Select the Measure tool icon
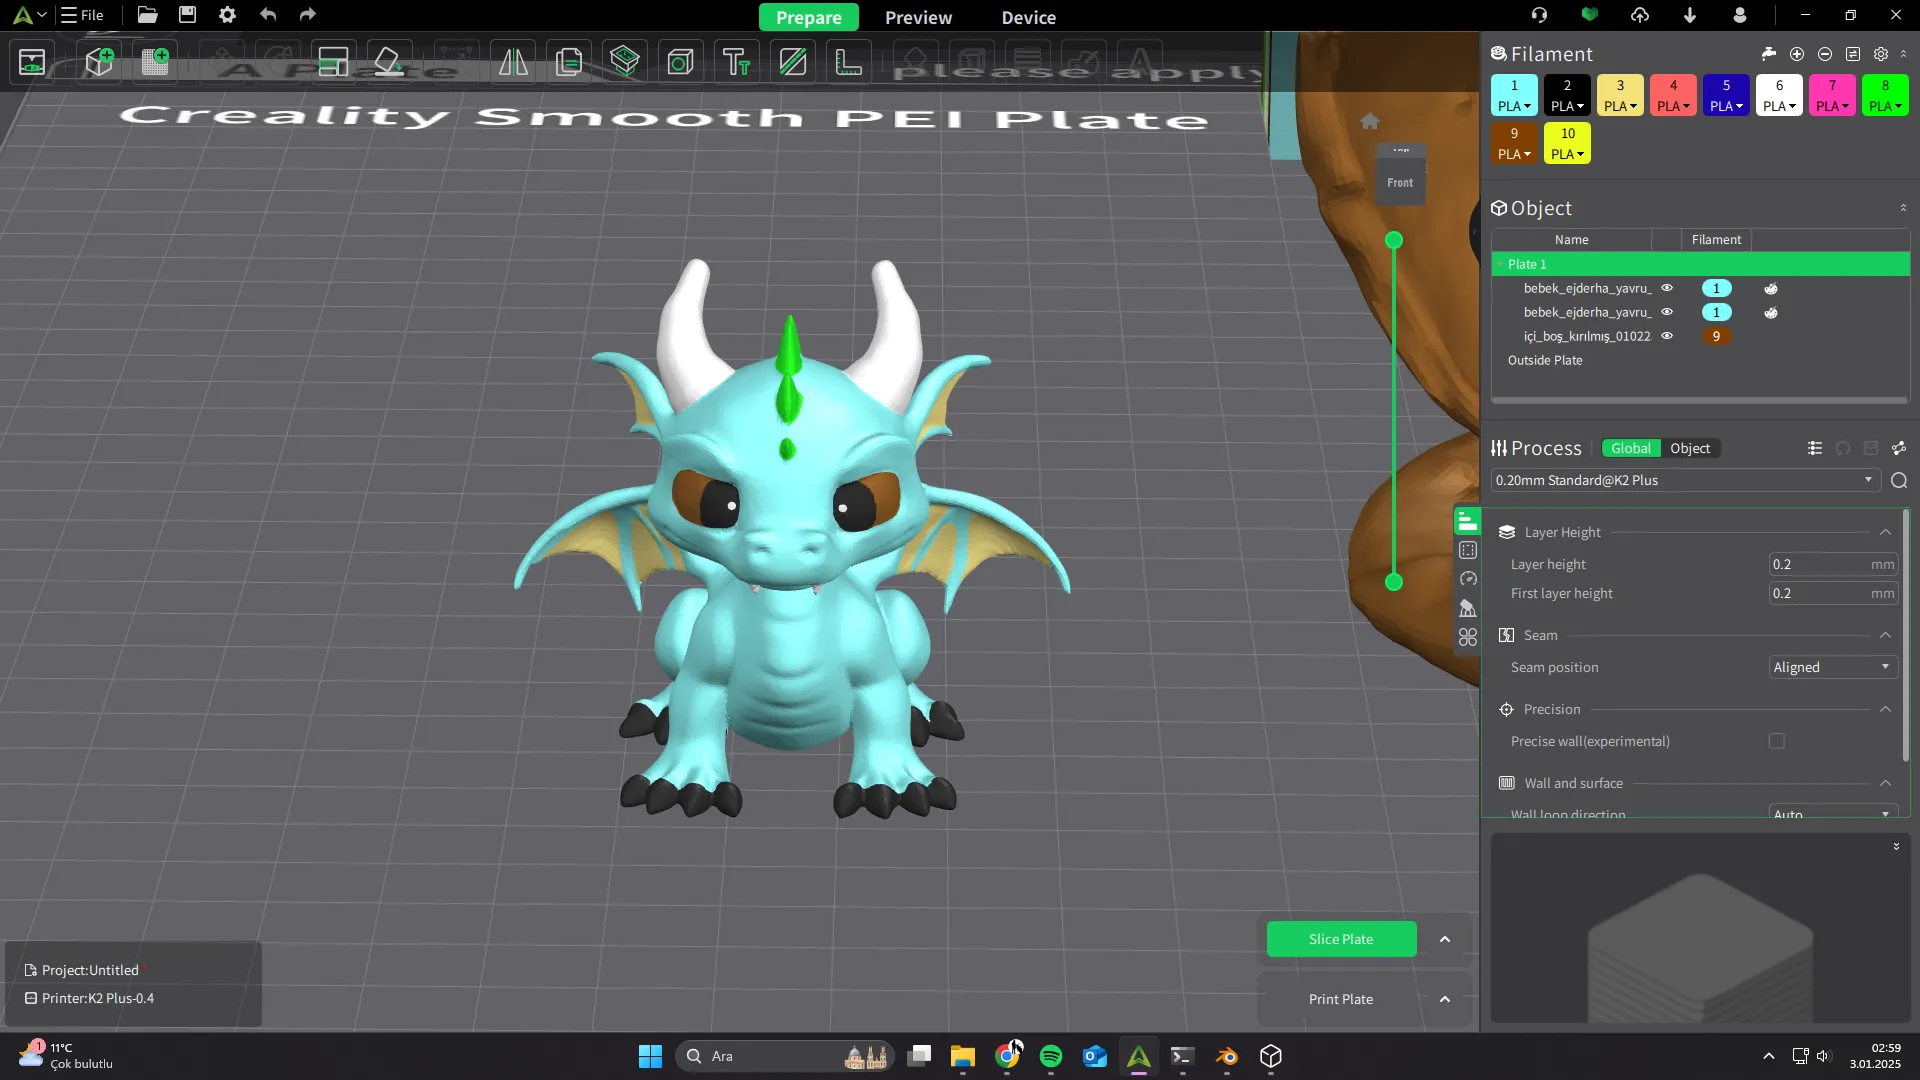Viewport: 1920px width, 1080px height. point(848,62)
